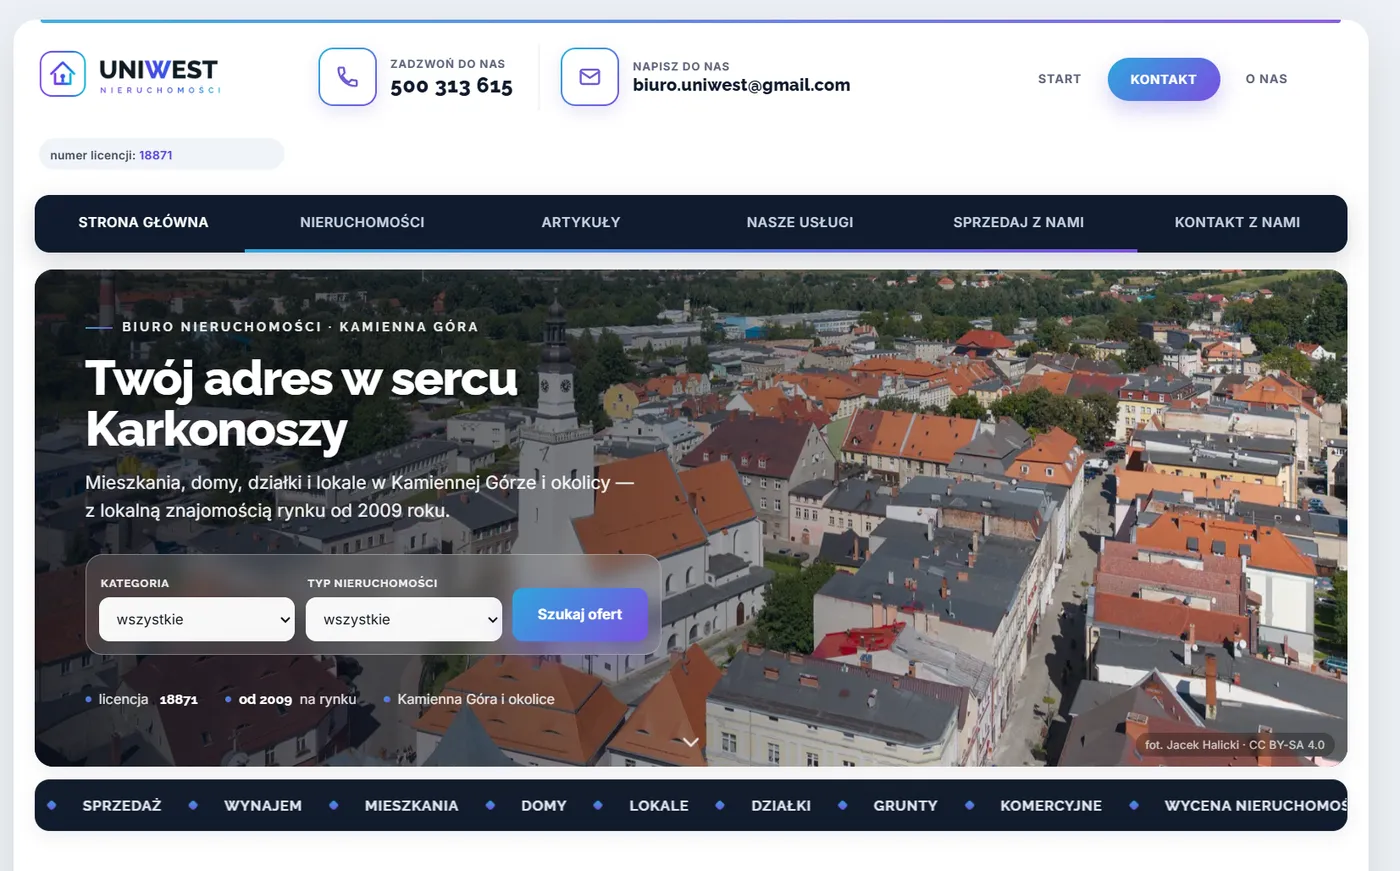Click the envelope icon next to Napisz do nas
This screenshot has height=871, width=1400.
[x=590, y=77]
